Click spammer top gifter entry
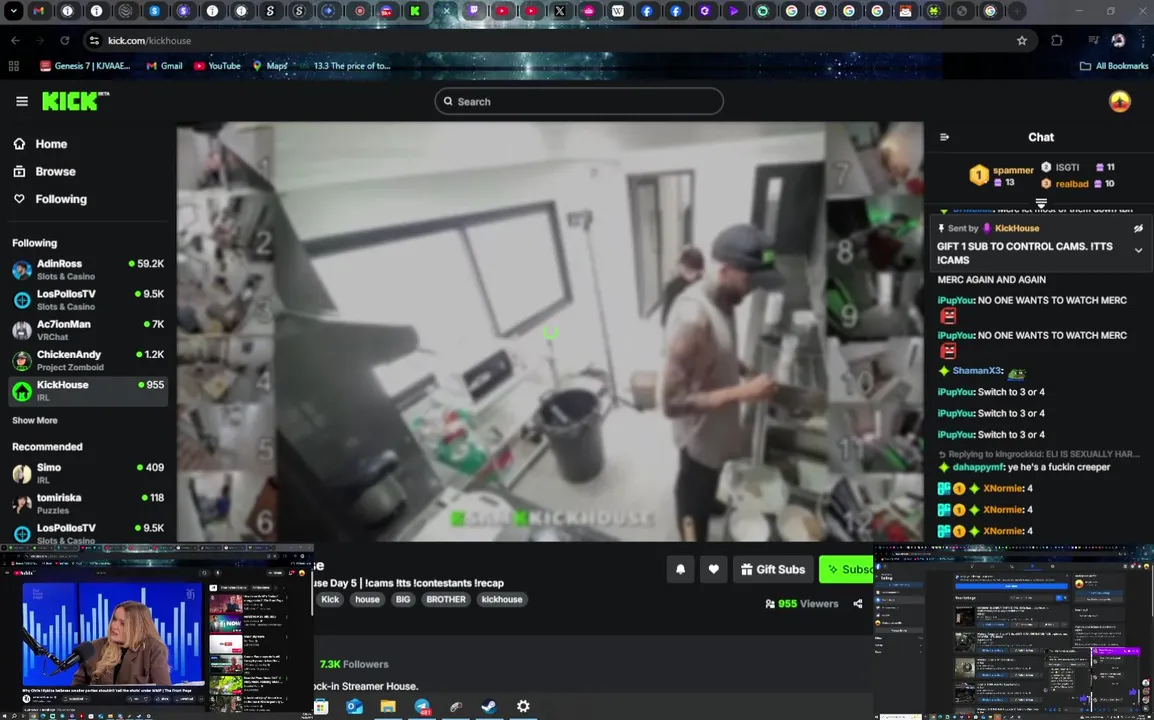Viewport: 1154px width, 720px height. tap(1002, 175)
